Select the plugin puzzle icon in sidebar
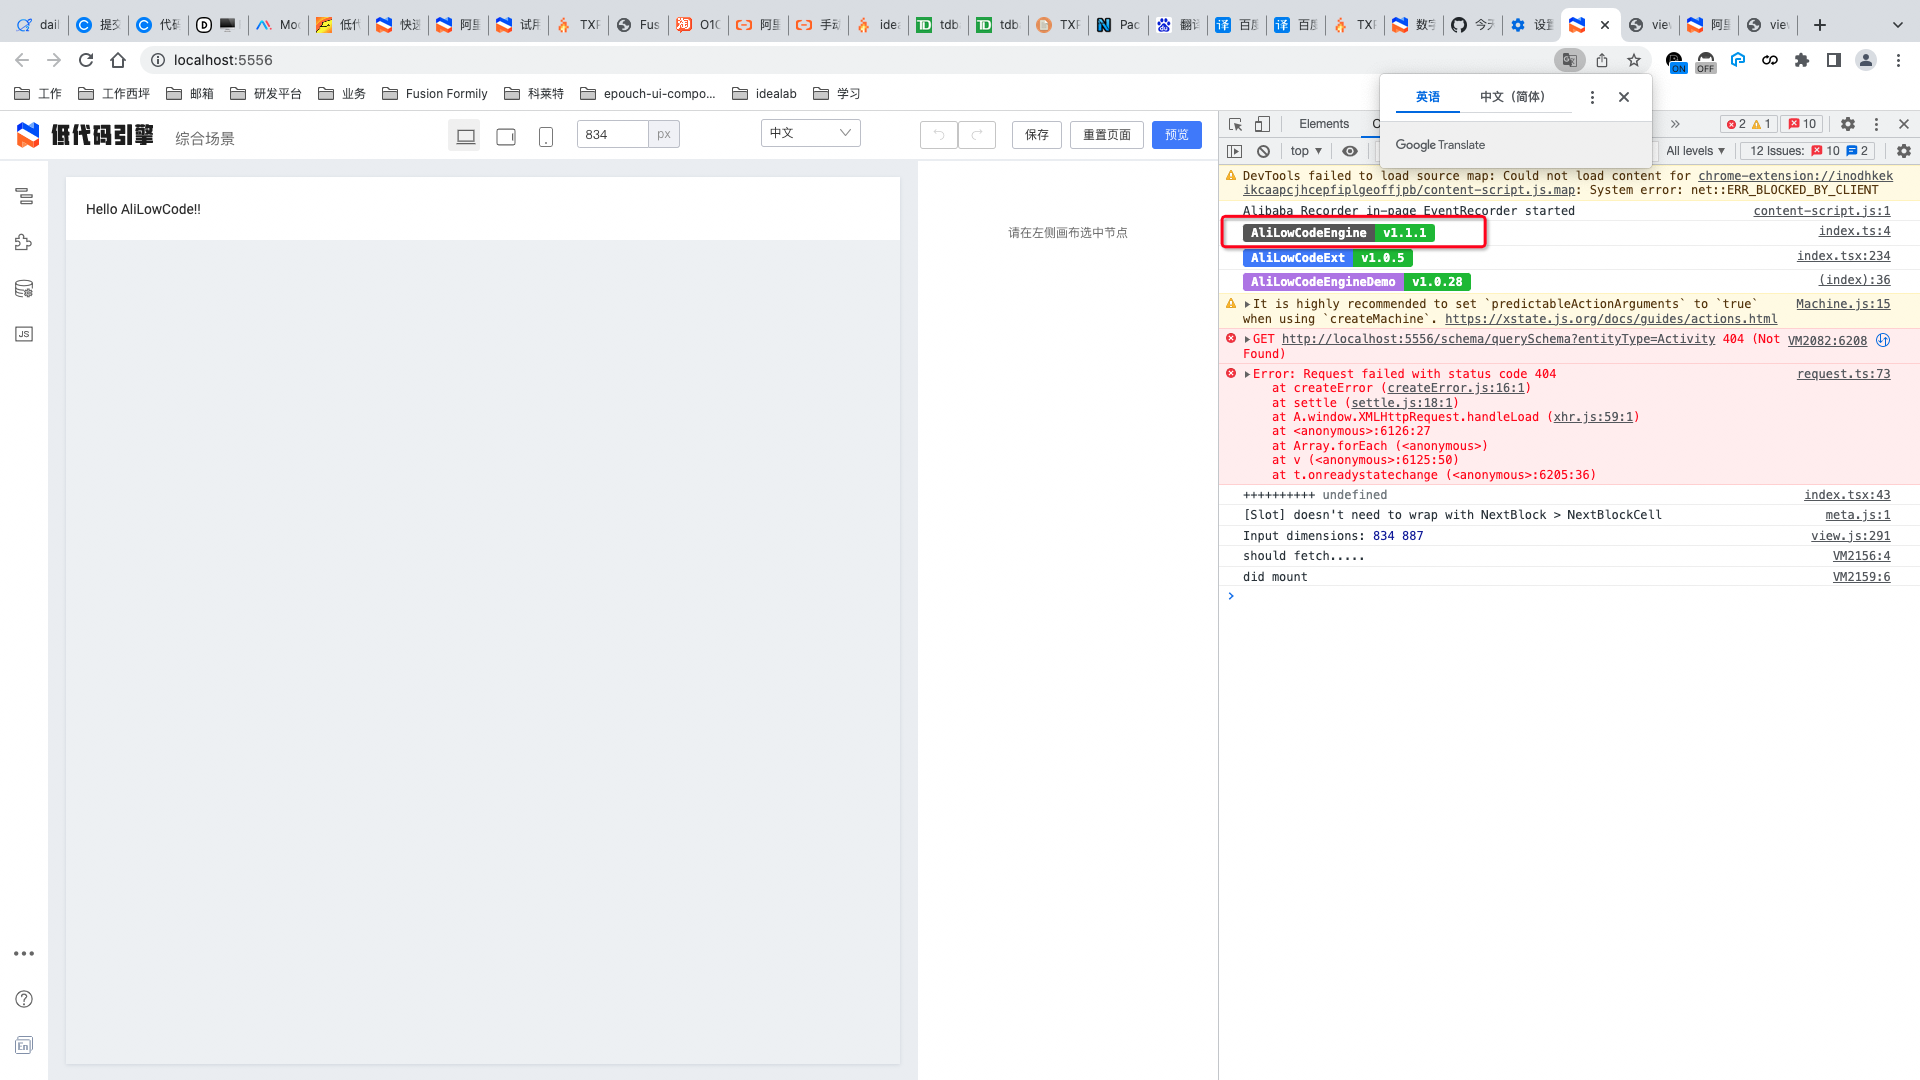Viewport: 1920px width, 1080px height. click(x=24, y=242)
